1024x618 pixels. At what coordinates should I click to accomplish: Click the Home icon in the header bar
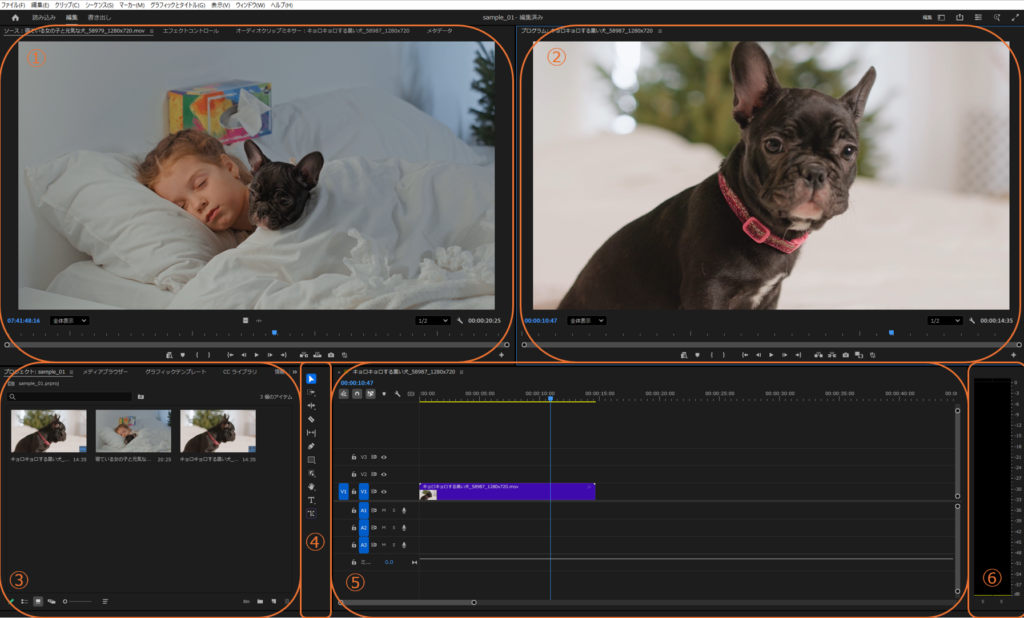(15, 17)
